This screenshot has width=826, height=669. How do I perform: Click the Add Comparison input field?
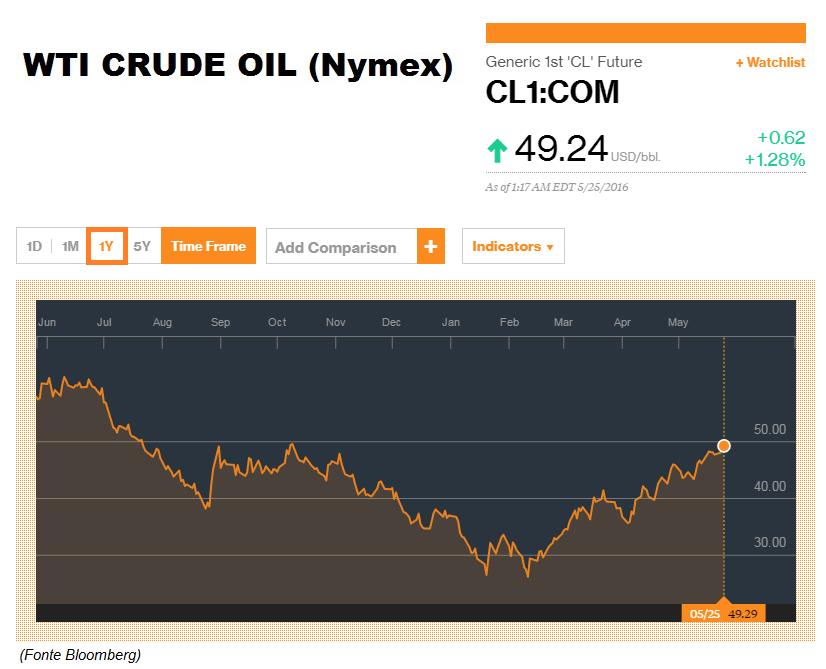[x=342, y=246]
